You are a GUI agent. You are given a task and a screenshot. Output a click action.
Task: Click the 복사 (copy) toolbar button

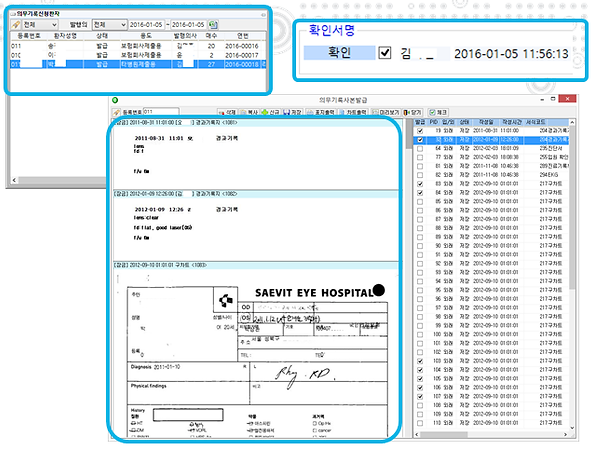coord(249,112)
